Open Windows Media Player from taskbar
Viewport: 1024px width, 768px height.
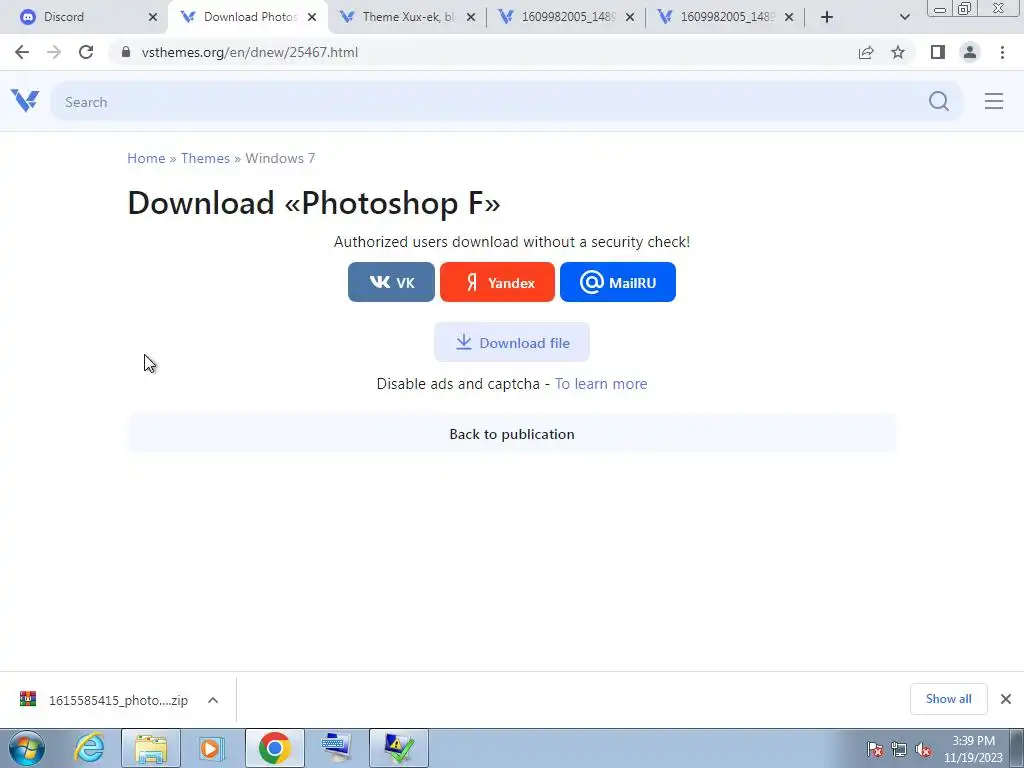tap(212, 748)
